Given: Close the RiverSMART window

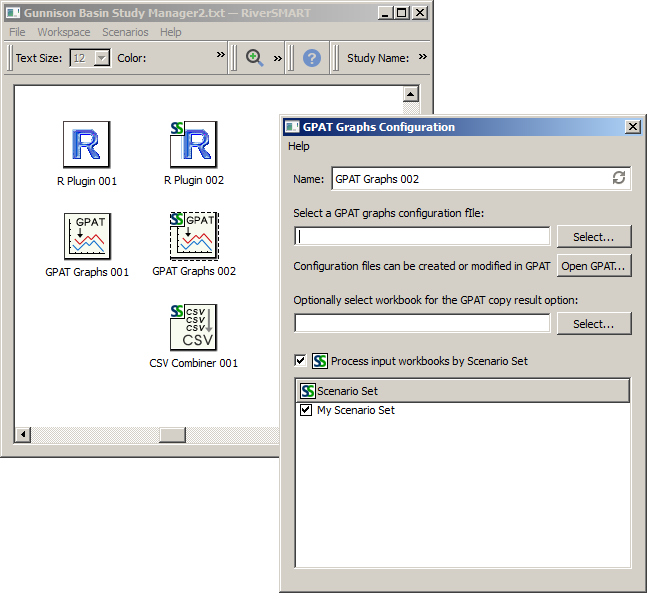Looking at the screenshot, I should tap(420, 13).
